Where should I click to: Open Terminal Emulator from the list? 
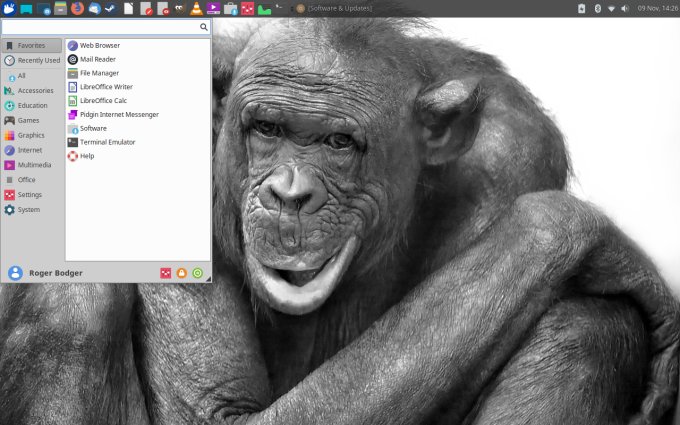click(107, 142)
